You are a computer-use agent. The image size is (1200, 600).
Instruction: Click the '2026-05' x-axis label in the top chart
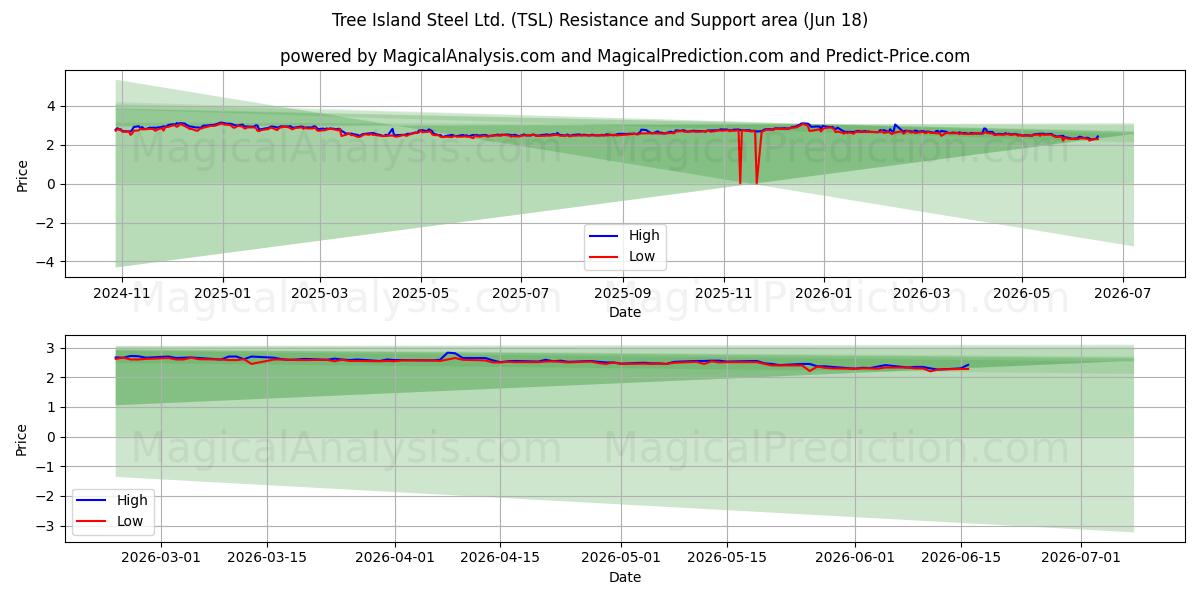tap(1021, 294)
